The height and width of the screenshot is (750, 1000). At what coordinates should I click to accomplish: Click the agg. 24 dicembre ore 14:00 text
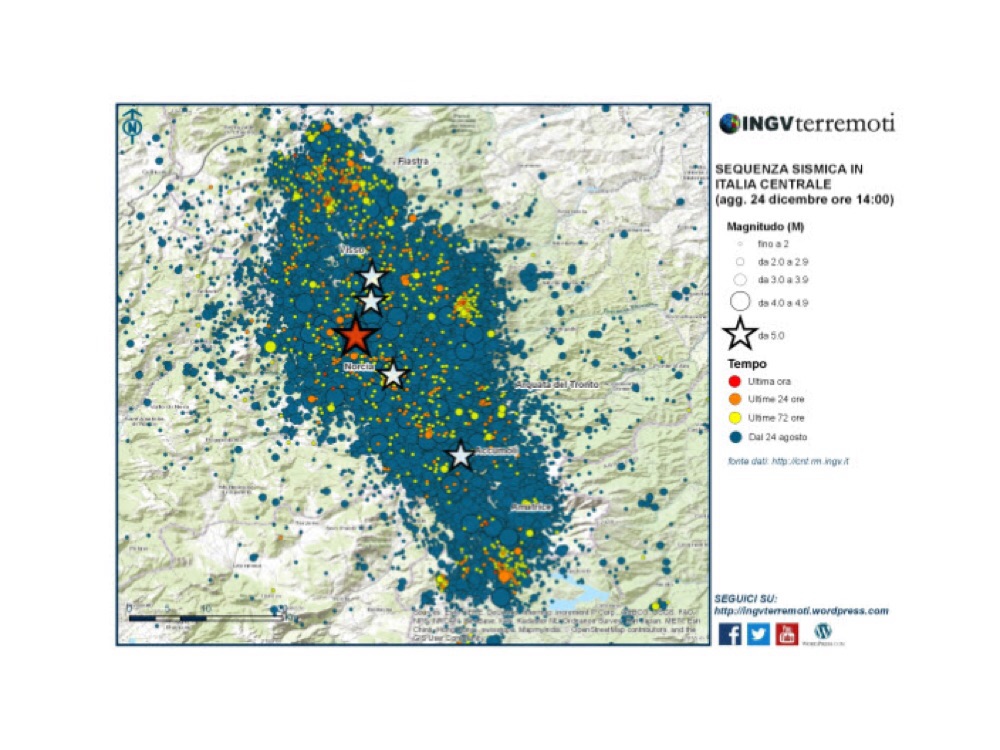pyautogui.click(x=804, y=200)
